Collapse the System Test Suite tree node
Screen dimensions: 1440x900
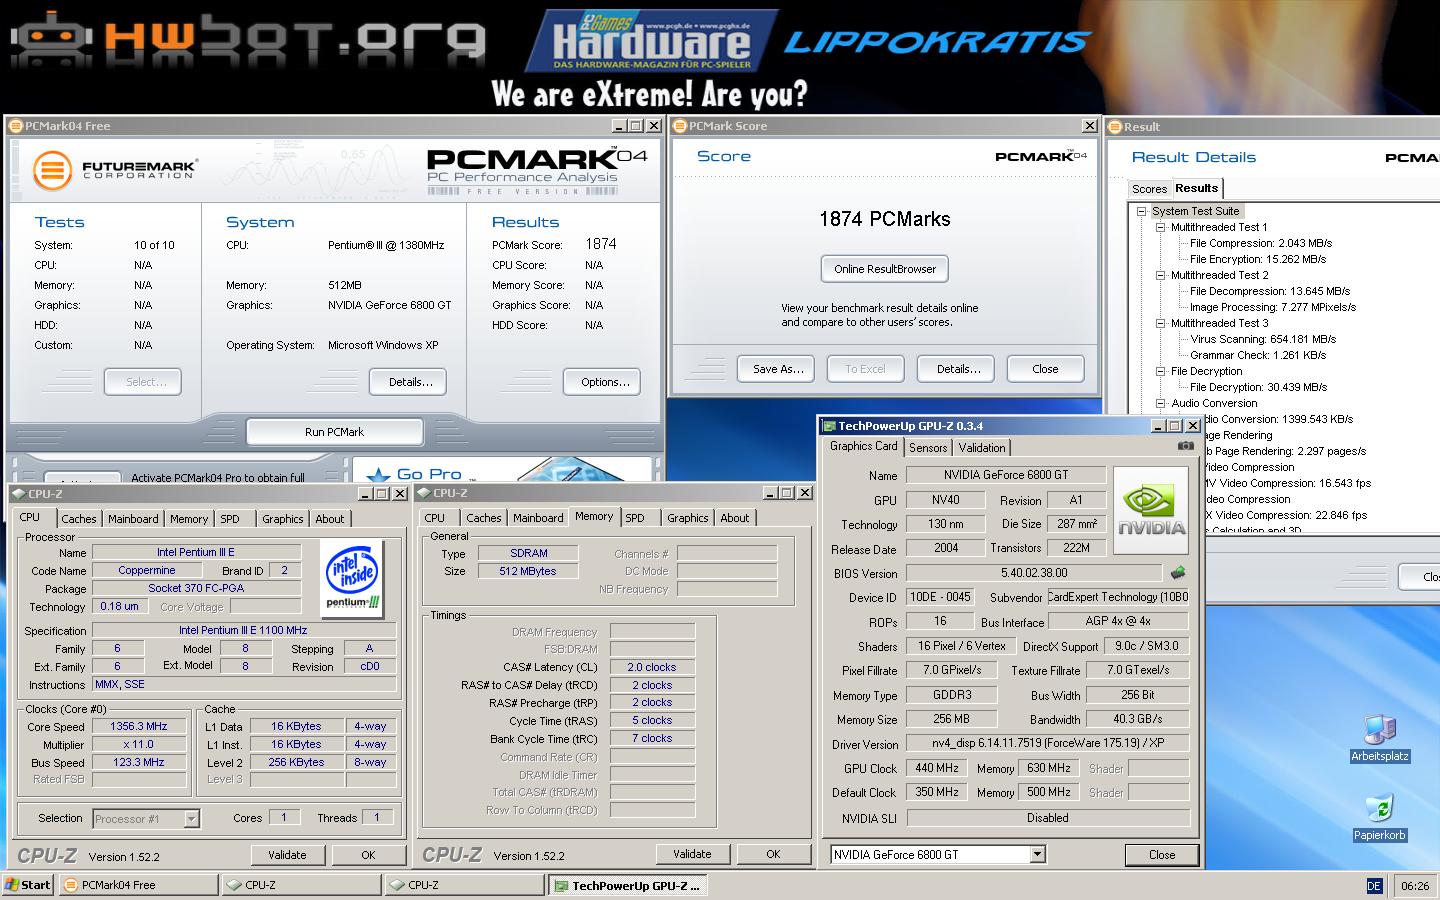click(1141, 211)
